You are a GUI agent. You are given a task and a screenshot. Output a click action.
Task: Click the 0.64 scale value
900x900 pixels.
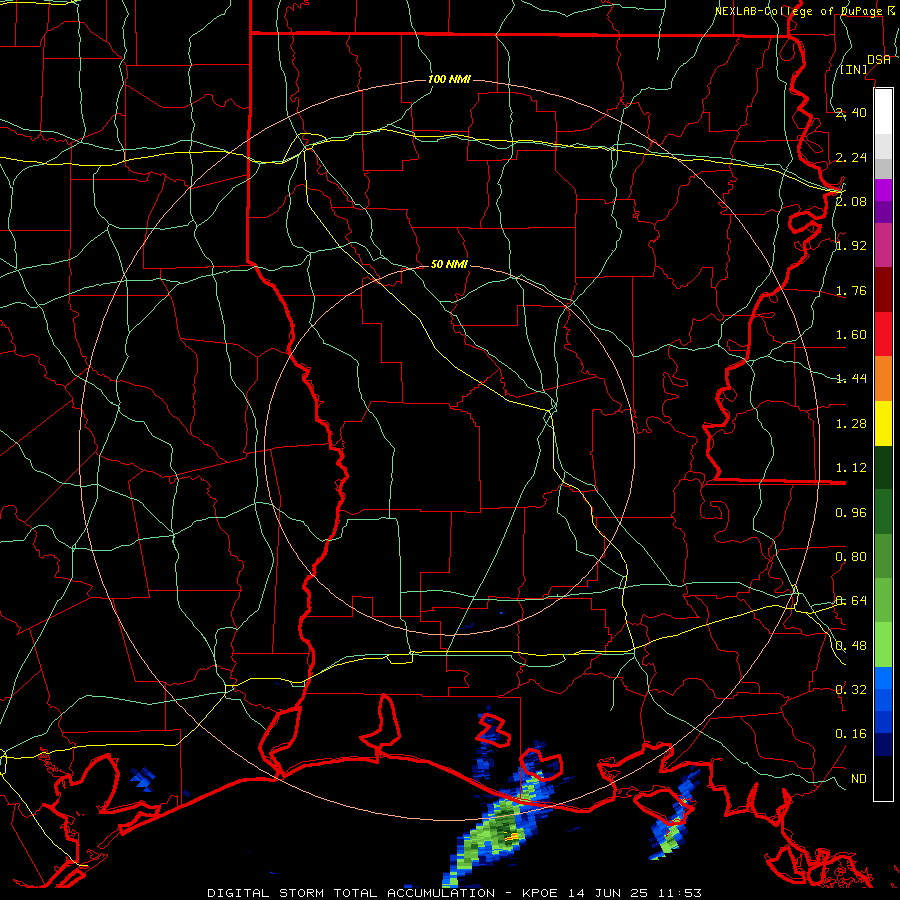851,601
